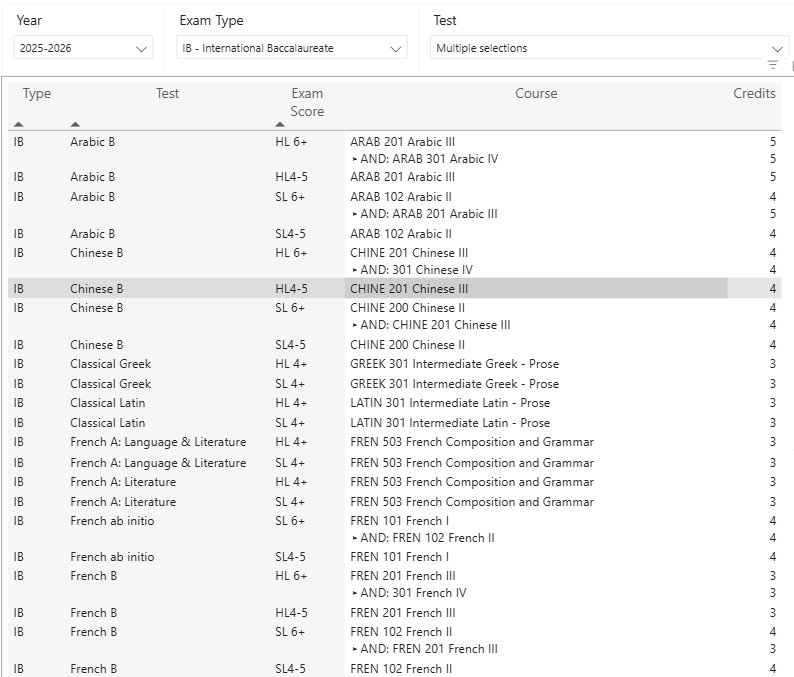Select French ab initio SL4-5 row
Image resolution: width=794 pixels, height=677 pixels.
coord(394,557)
